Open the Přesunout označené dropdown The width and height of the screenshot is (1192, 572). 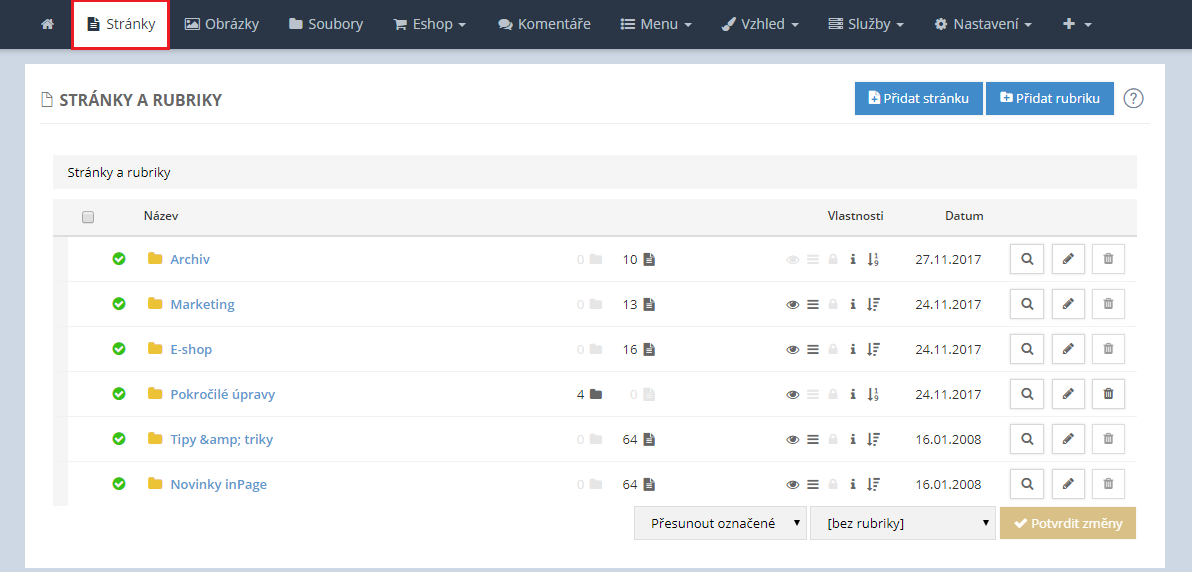(x=720, y=523)
